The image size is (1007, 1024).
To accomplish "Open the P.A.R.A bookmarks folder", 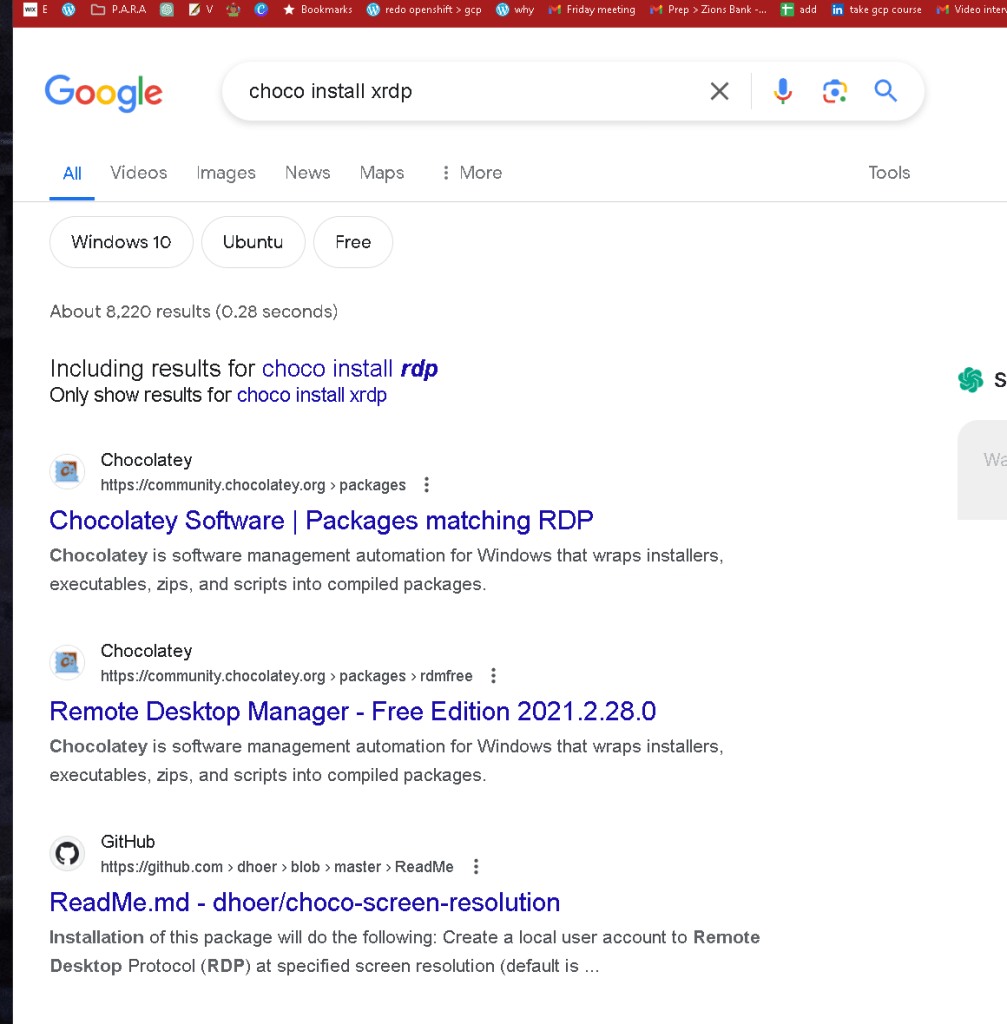I will point(118,9).
